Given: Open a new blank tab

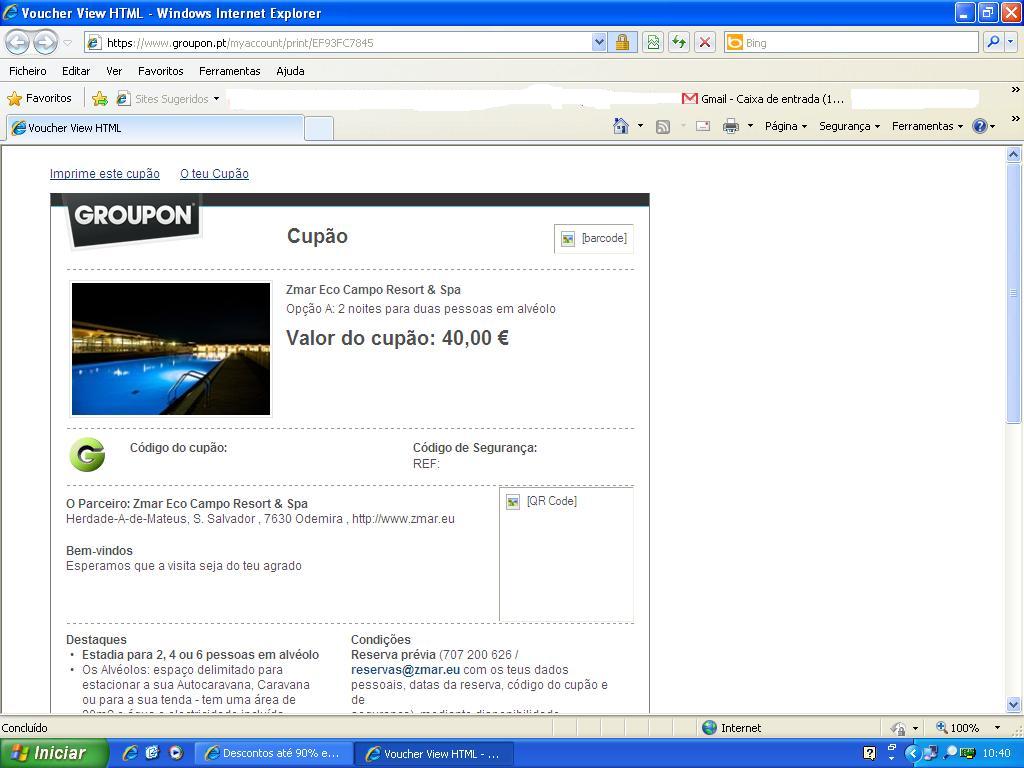Looking at the screenshot, I should click(x=319, y=129).
